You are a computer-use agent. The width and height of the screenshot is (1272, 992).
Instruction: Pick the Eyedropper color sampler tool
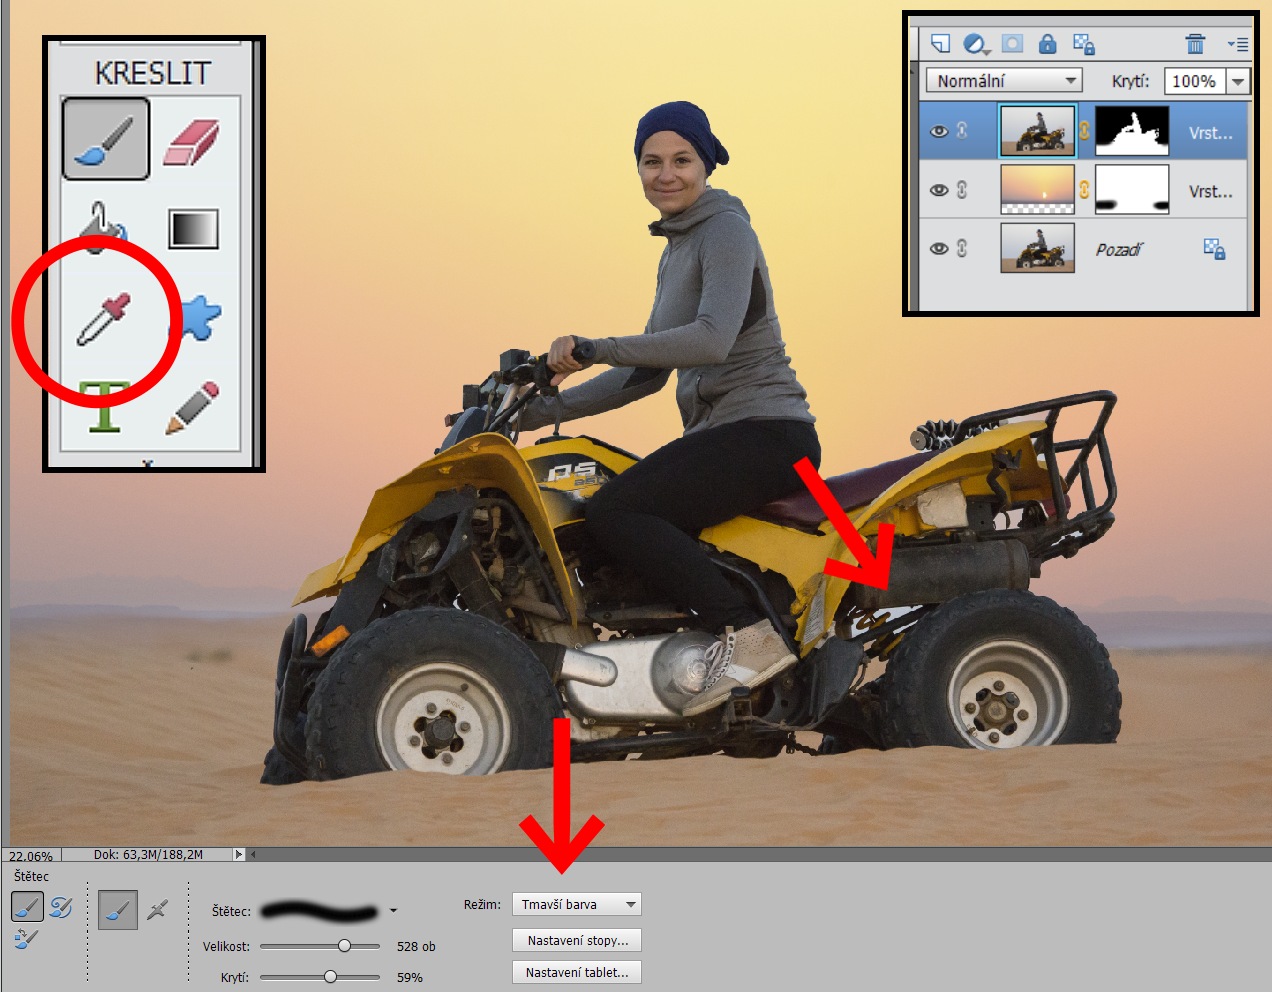[x=104, y=319]
